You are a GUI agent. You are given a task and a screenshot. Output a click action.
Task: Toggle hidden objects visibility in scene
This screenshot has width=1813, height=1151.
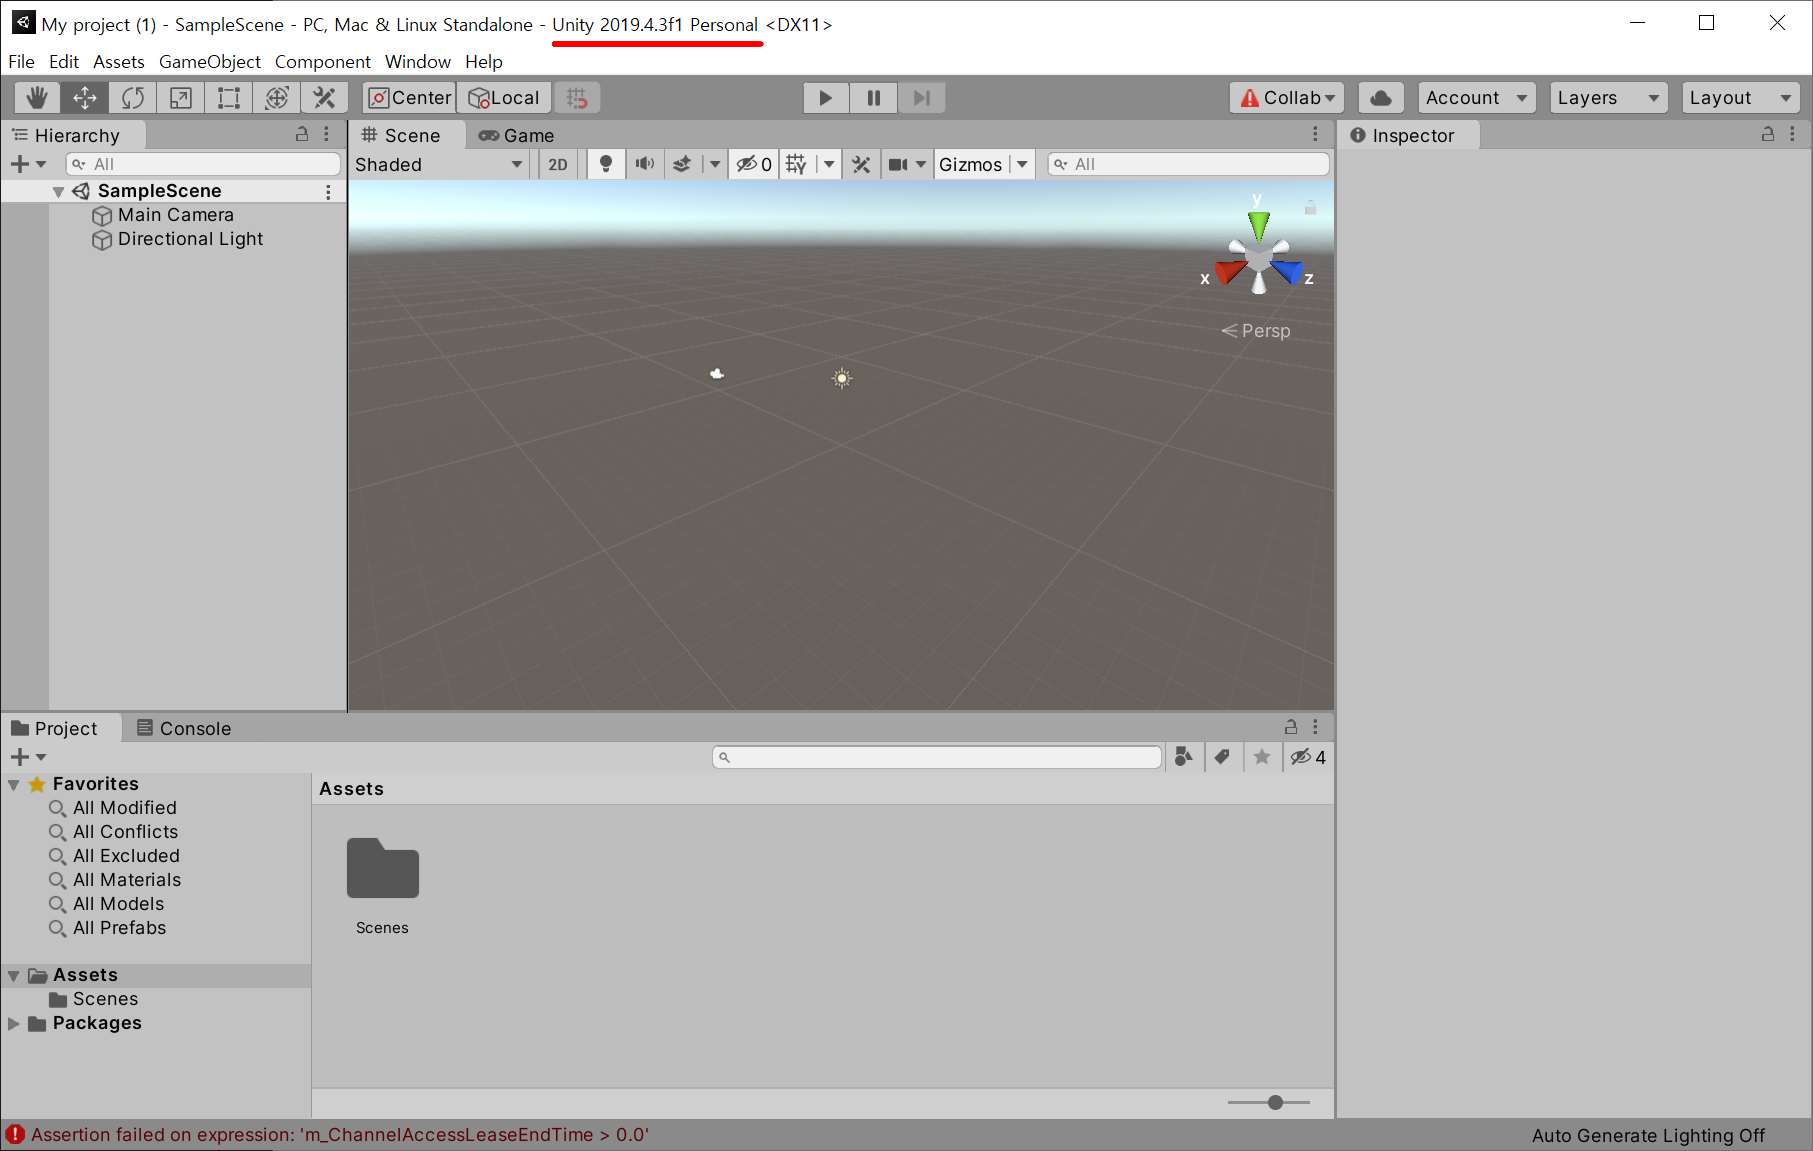tap(754, 164)
